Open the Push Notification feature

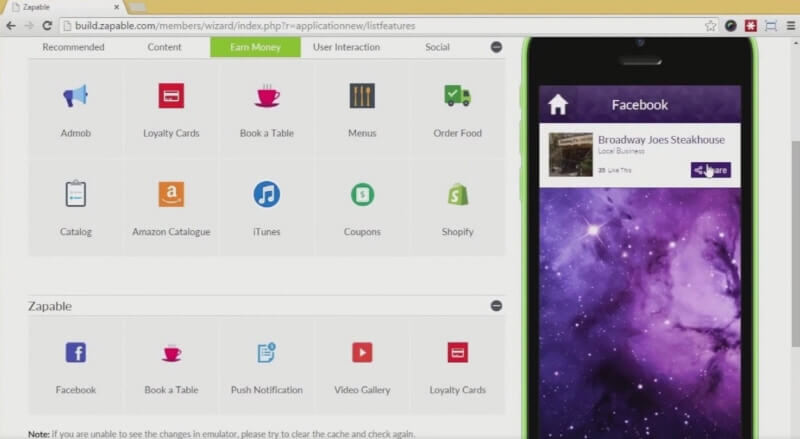[x=266, y=352]
